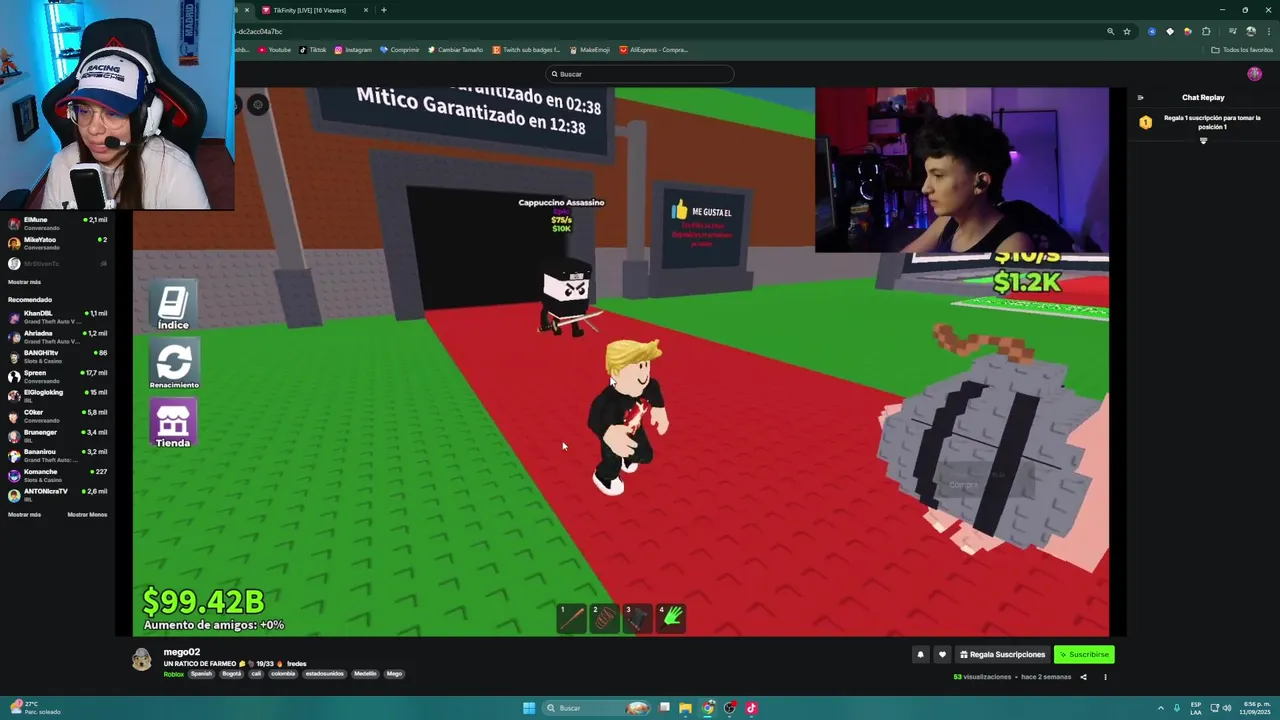The height and width of the screenshot is (720, 1280).
Task: Open Todos los favoritos folder
Action: 1242,50
